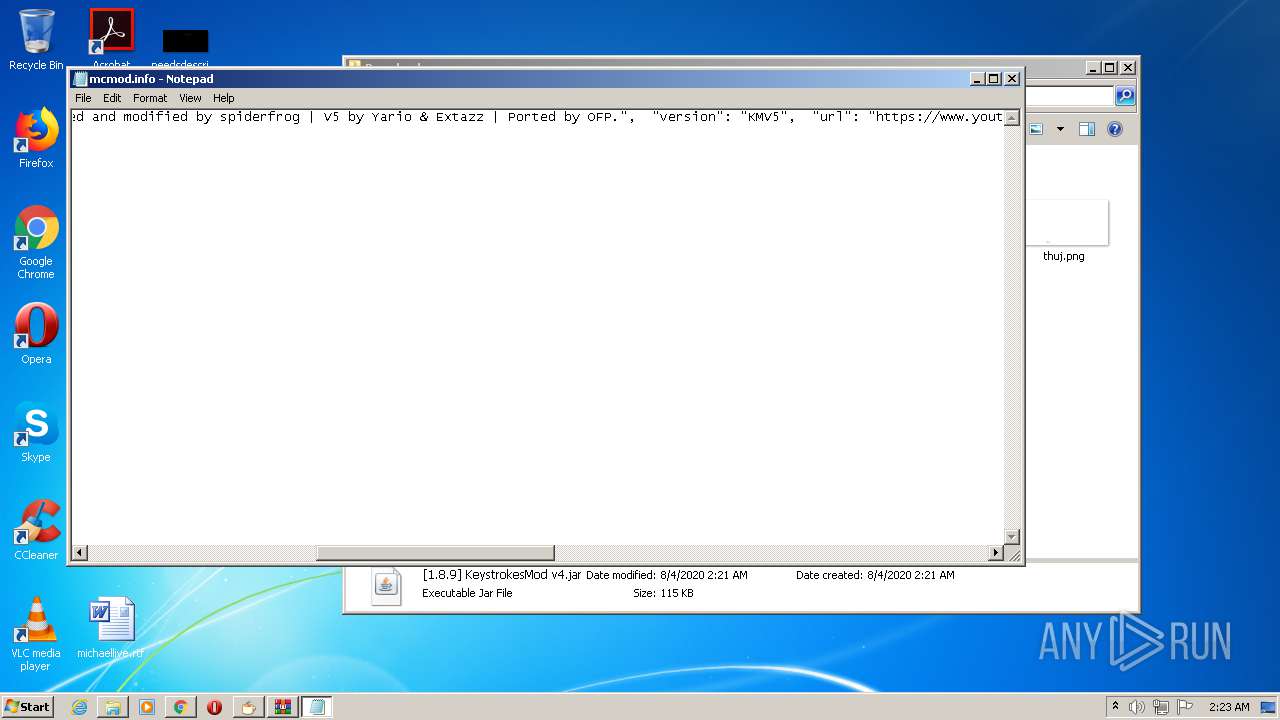Click Notepad horizontal scrollbar right arrow

click(x=995, y=553)
